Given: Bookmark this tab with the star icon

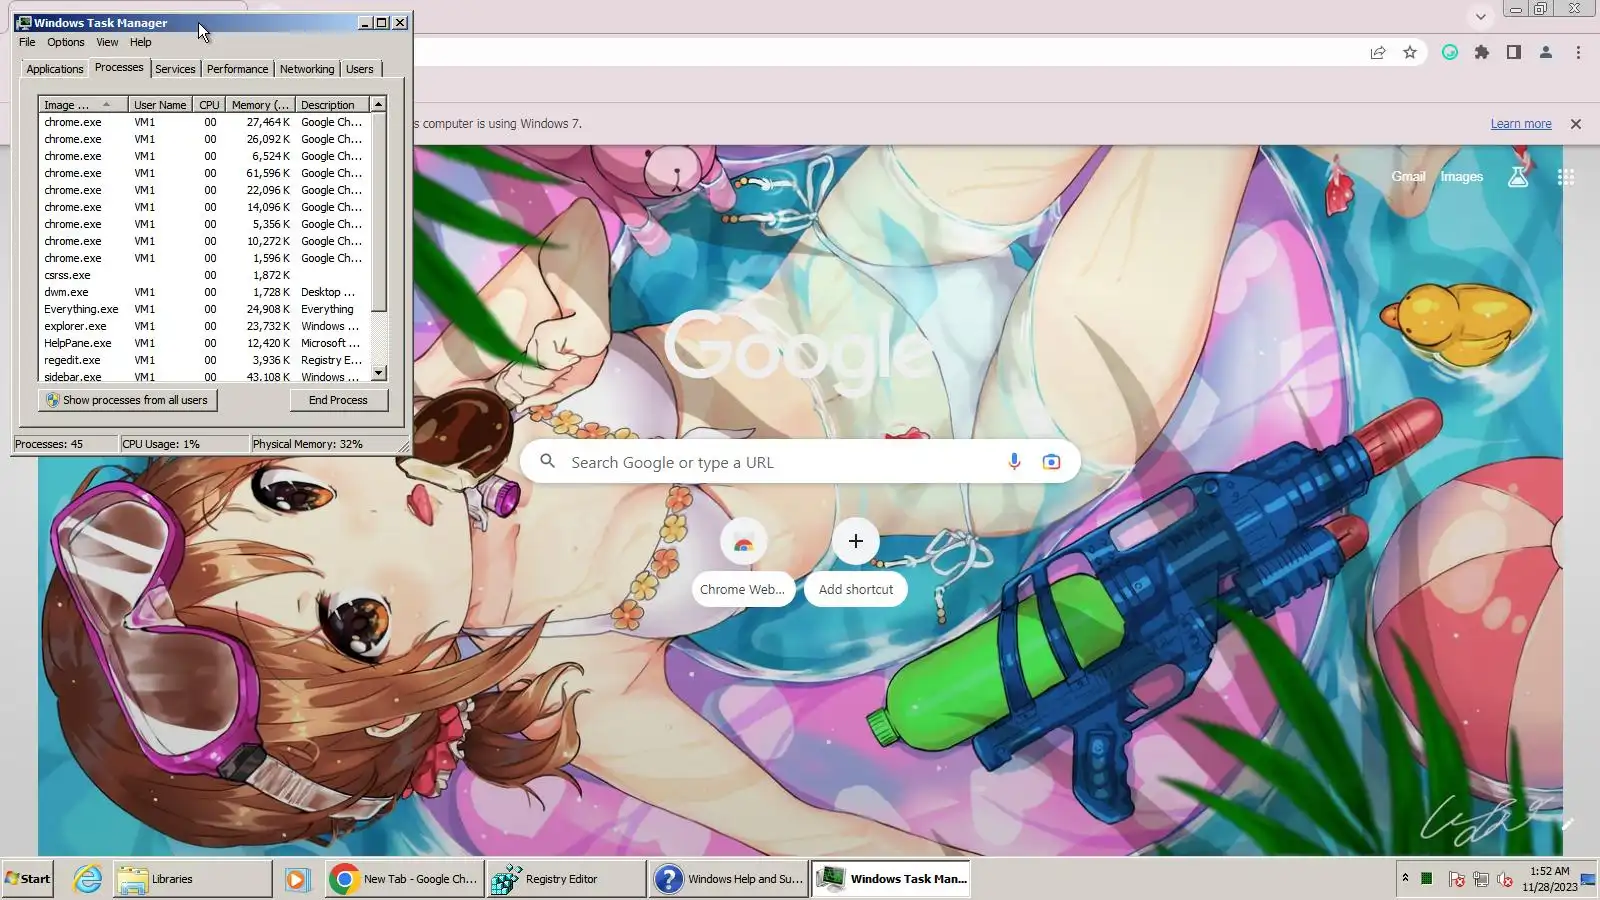Looking at the screenshot, I should (x=1410, y=53).
